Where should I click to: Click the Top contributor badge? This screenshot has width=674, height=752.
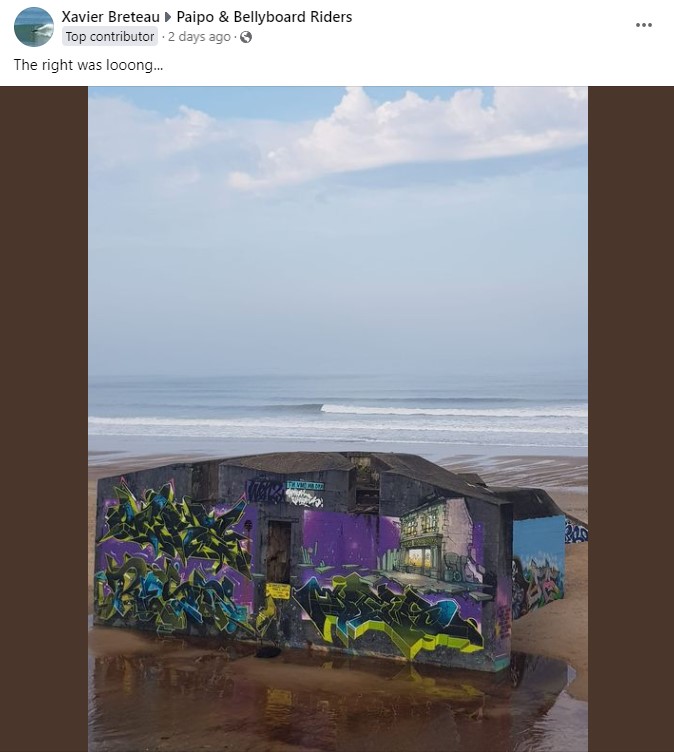[110, 36]
